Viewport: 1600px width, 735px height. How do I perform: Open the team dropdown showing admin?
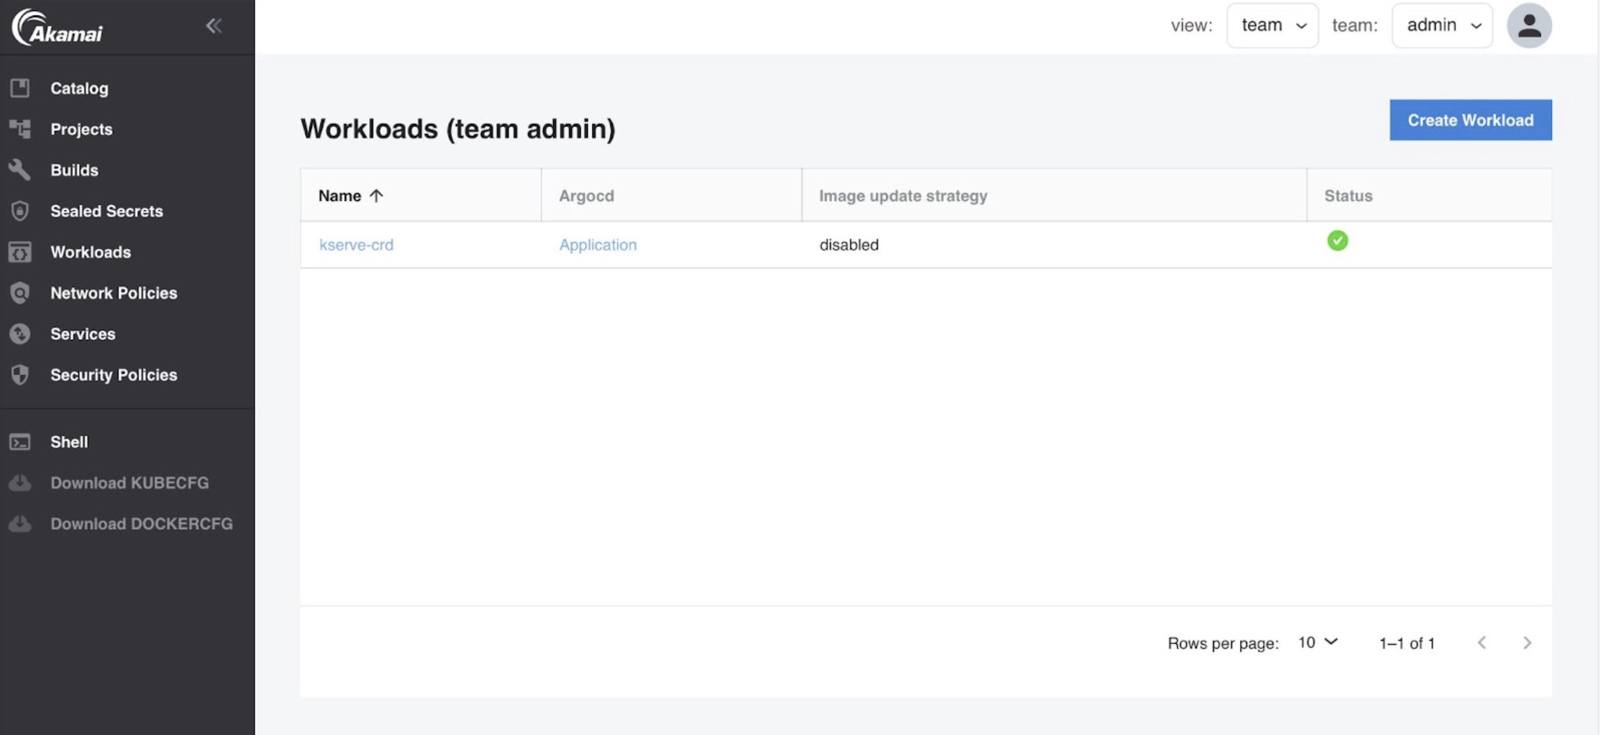pyautogui.click(x=1441, y=26)
